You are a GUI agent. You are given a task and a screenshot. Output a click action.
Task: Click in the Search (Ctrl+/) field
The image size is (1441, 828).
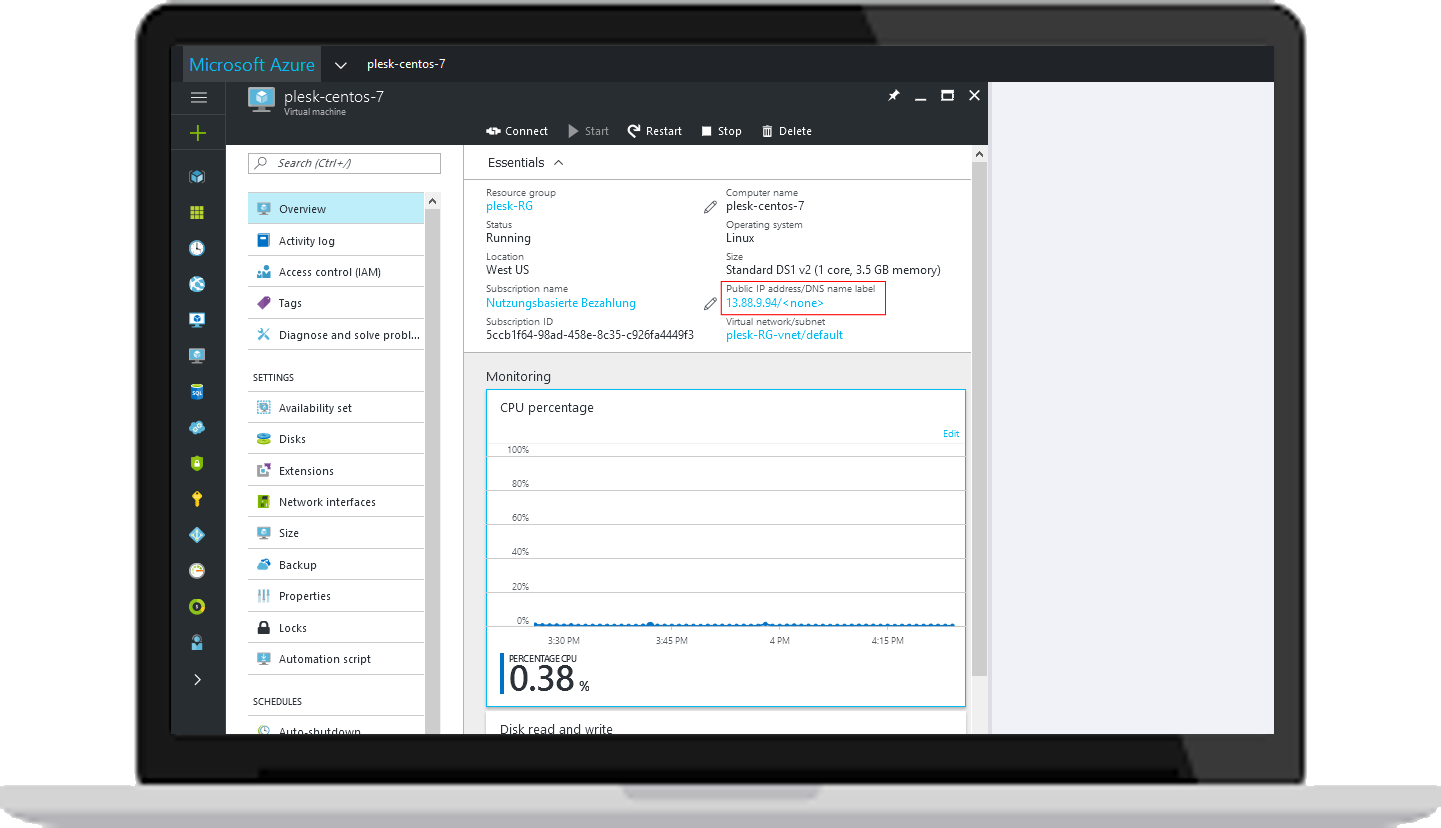click(344, 163)
